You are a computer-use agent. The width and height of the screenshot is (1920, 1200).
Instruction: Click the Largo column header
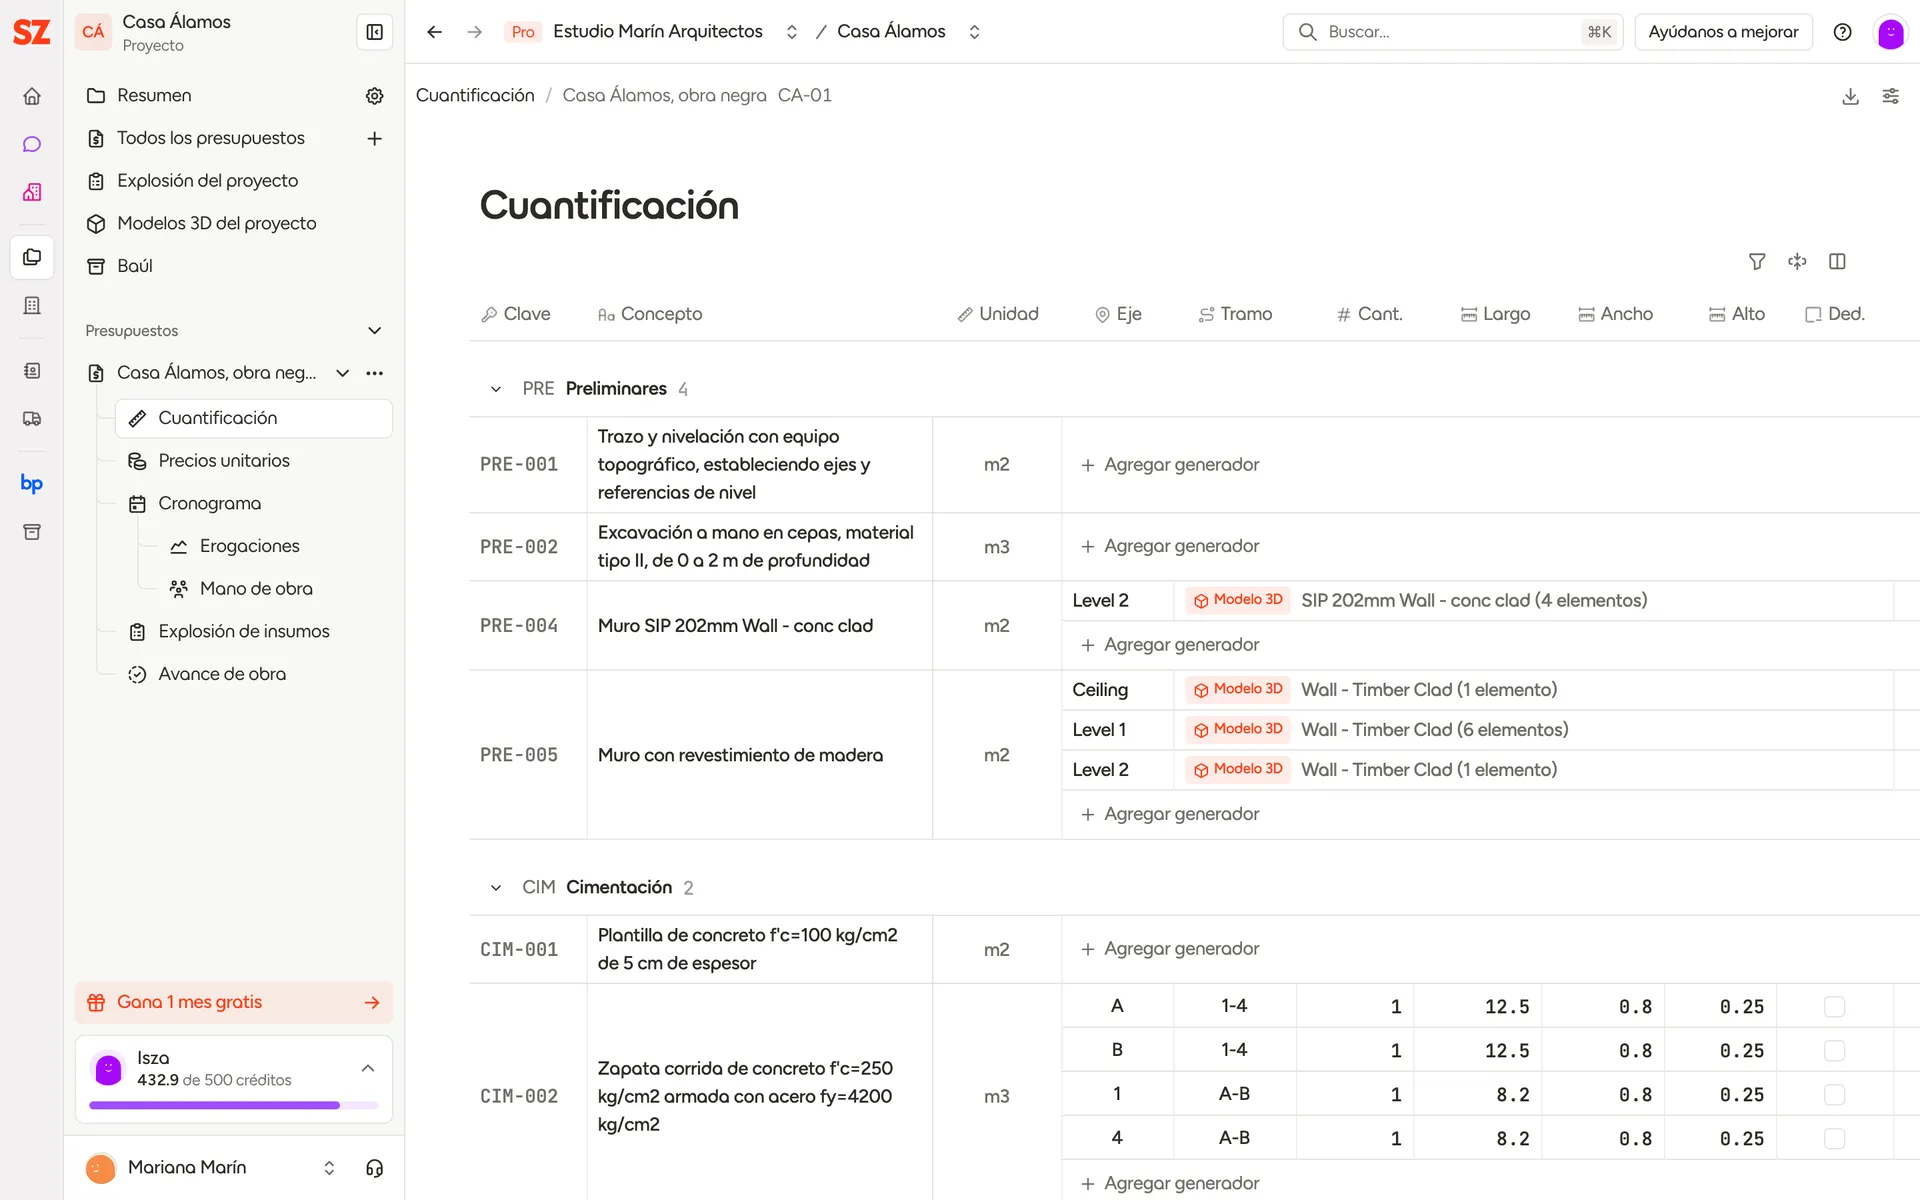point(1495,314)
